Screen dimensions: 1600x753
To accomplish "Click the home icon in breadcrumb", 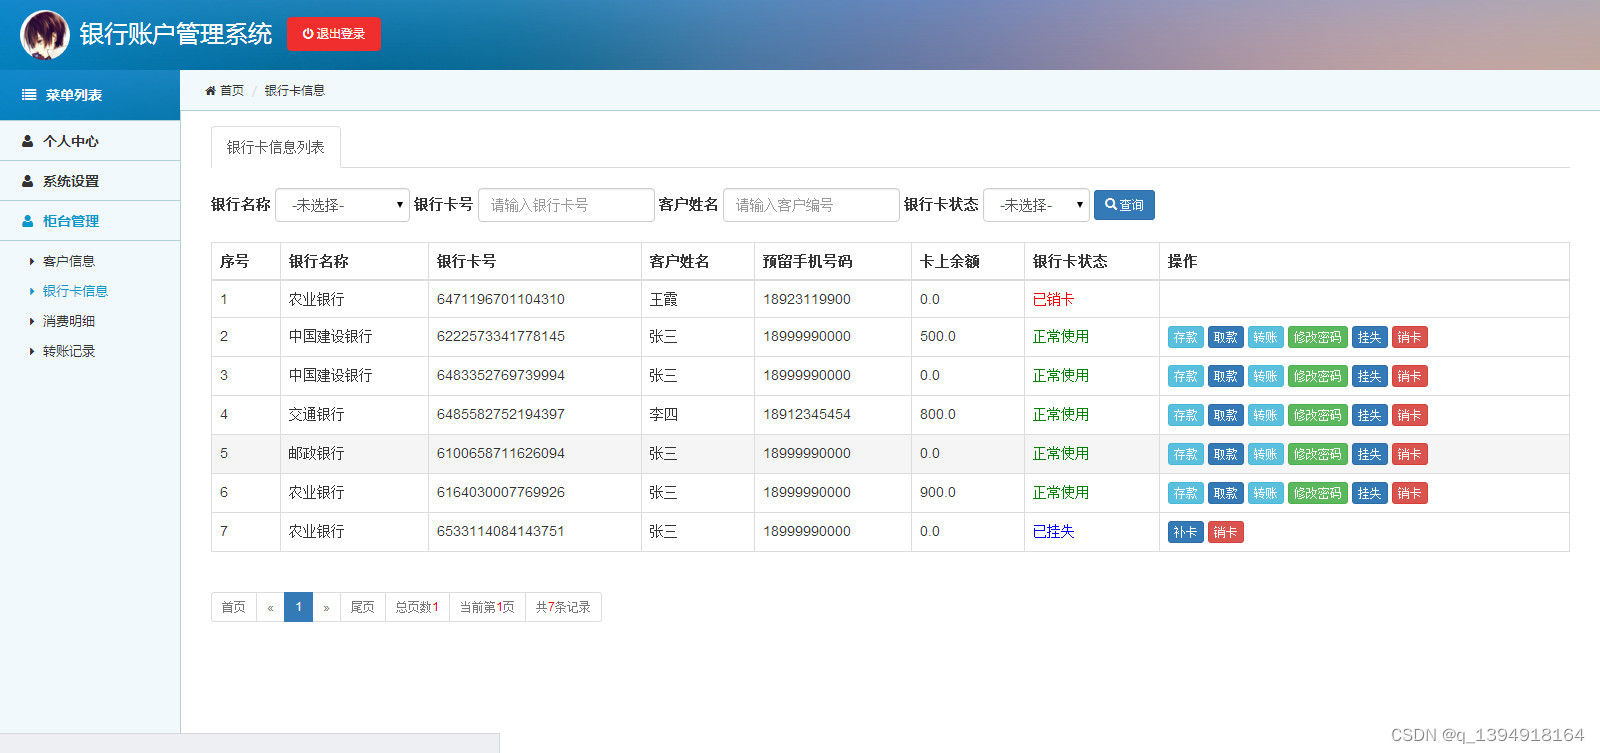I will tap(210, 90).
